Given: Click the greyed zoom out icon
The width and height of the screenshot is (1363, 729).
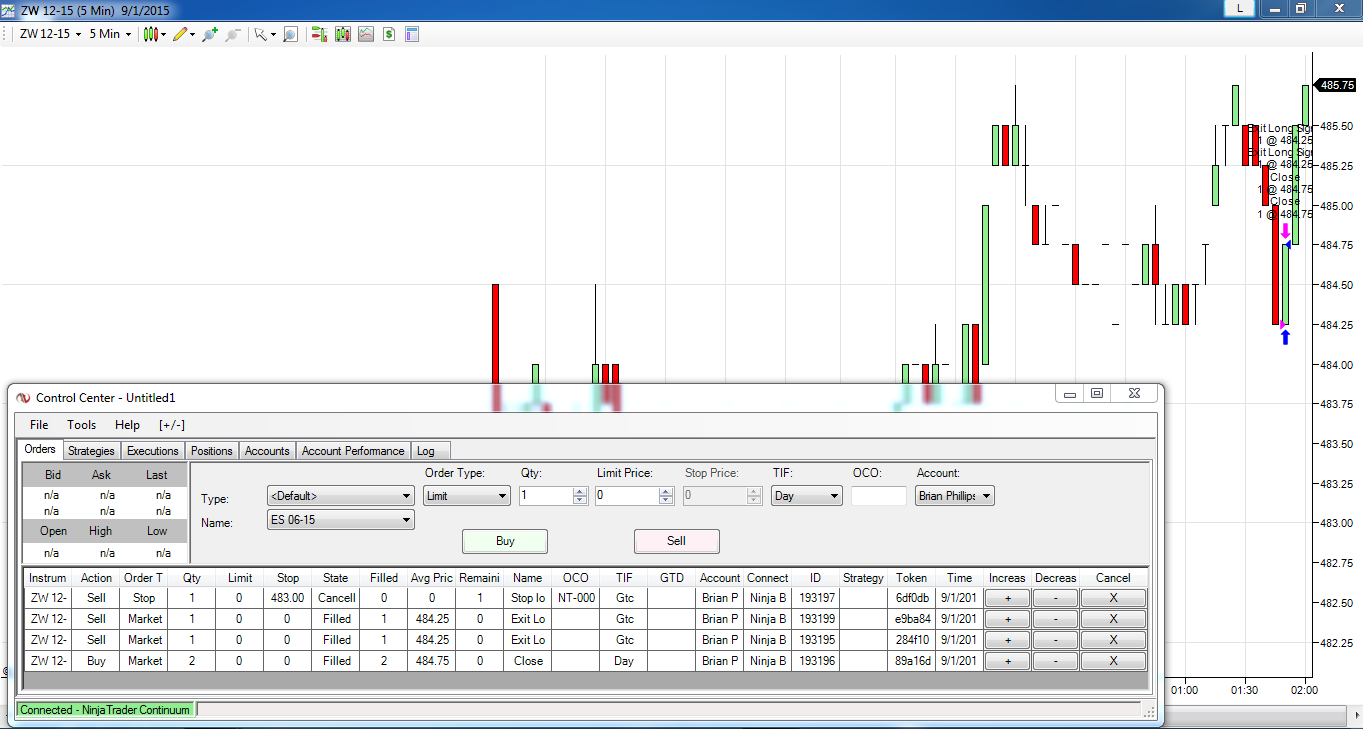Looking at the screenshot, I should click(x=233, y=34).
